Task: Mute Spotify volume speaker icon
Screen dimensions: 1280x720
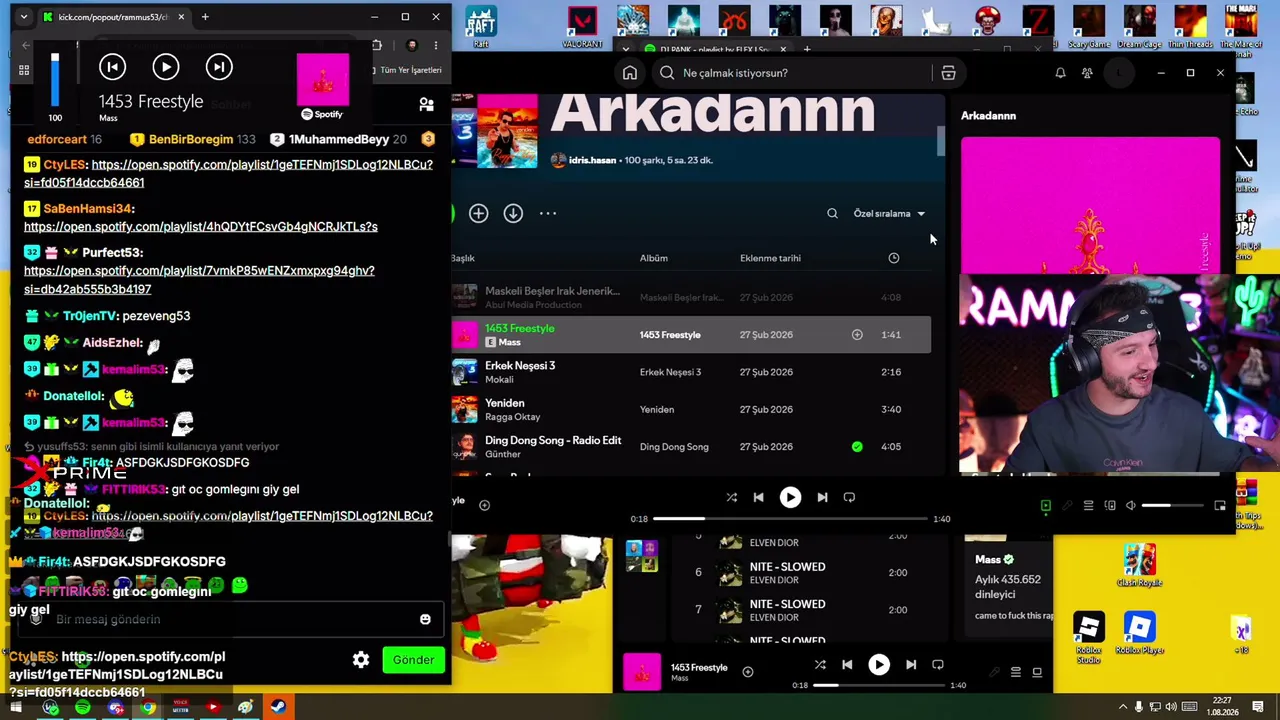Action: (1131, 506)
